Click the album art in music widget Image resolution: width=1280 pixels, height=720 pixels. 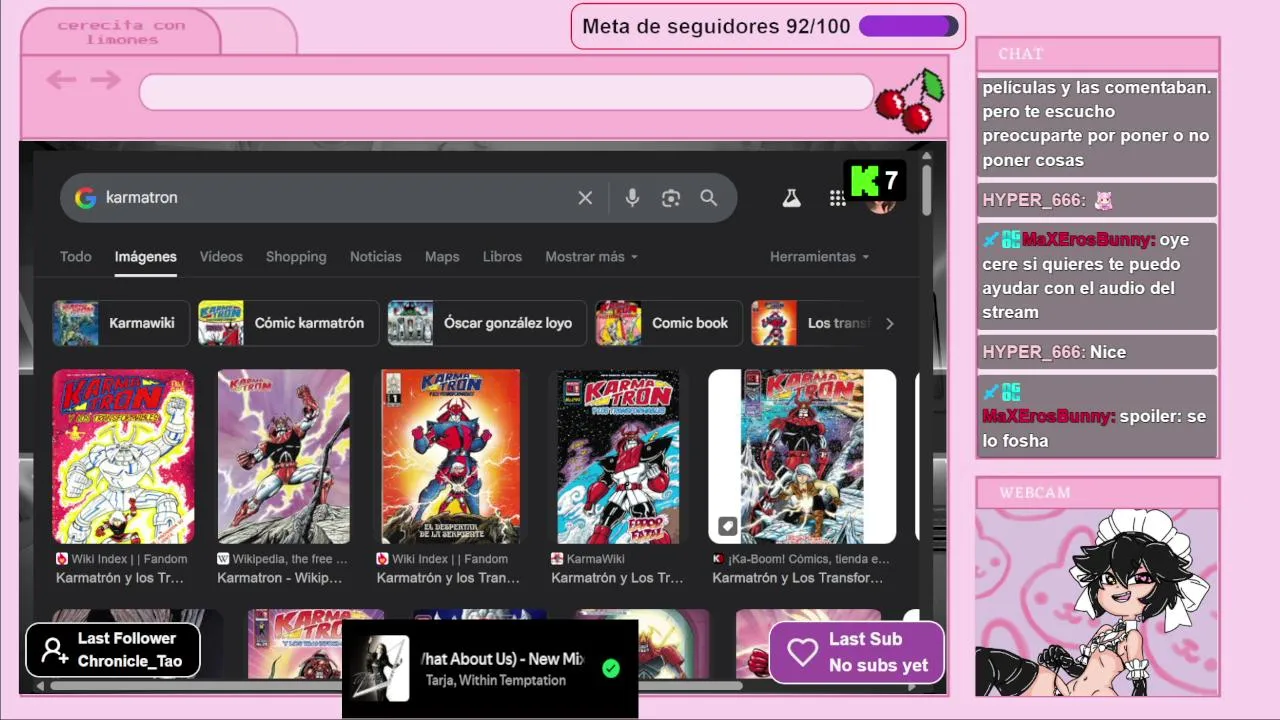(x=381, y=668)
